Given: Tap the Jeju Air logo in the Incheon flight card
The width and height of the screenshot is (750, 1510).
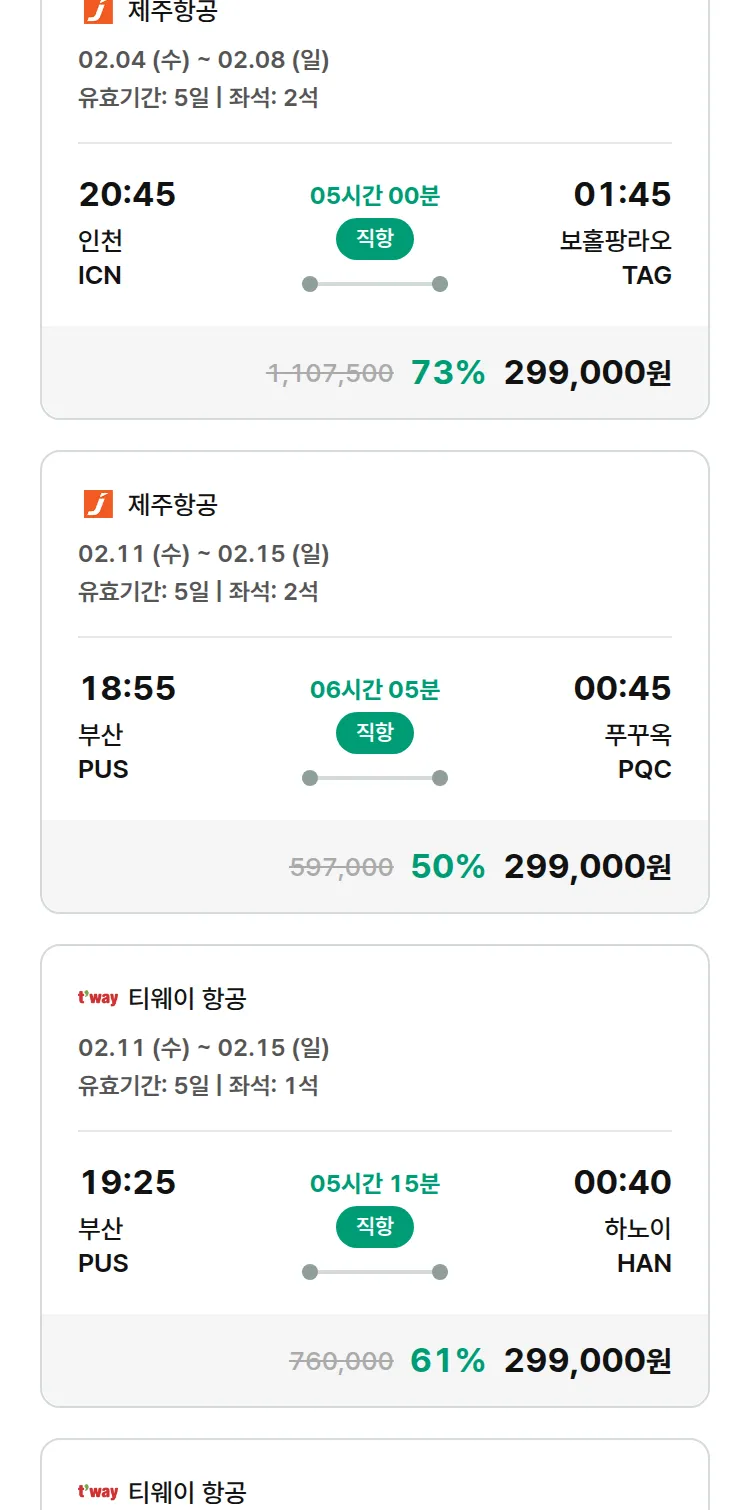Looking at the screenshot, I should tap(98, 12).
